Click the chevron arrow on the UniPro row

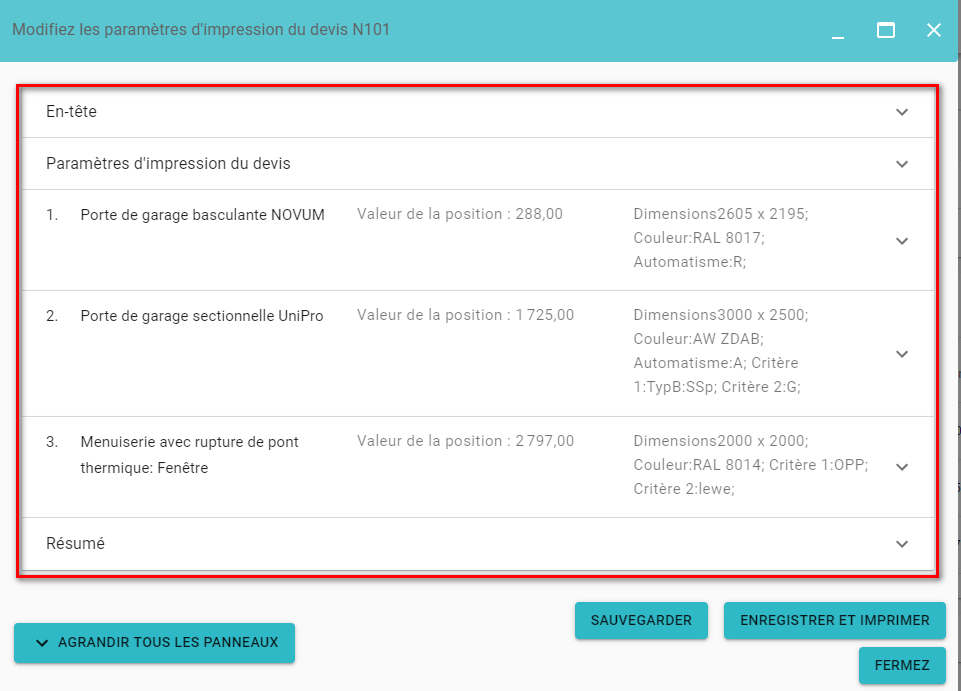click(x=902, y=354)
